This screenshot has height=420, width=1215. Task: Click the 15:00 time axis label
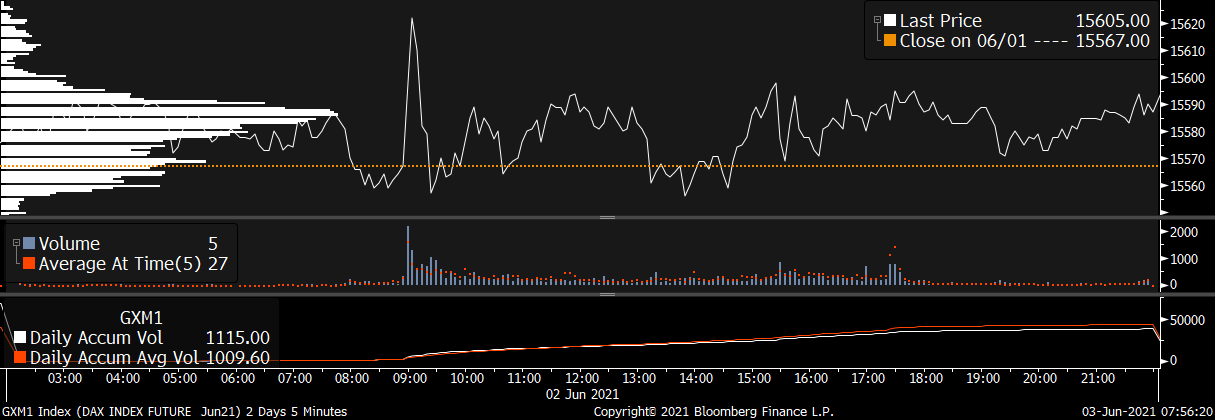754,379
